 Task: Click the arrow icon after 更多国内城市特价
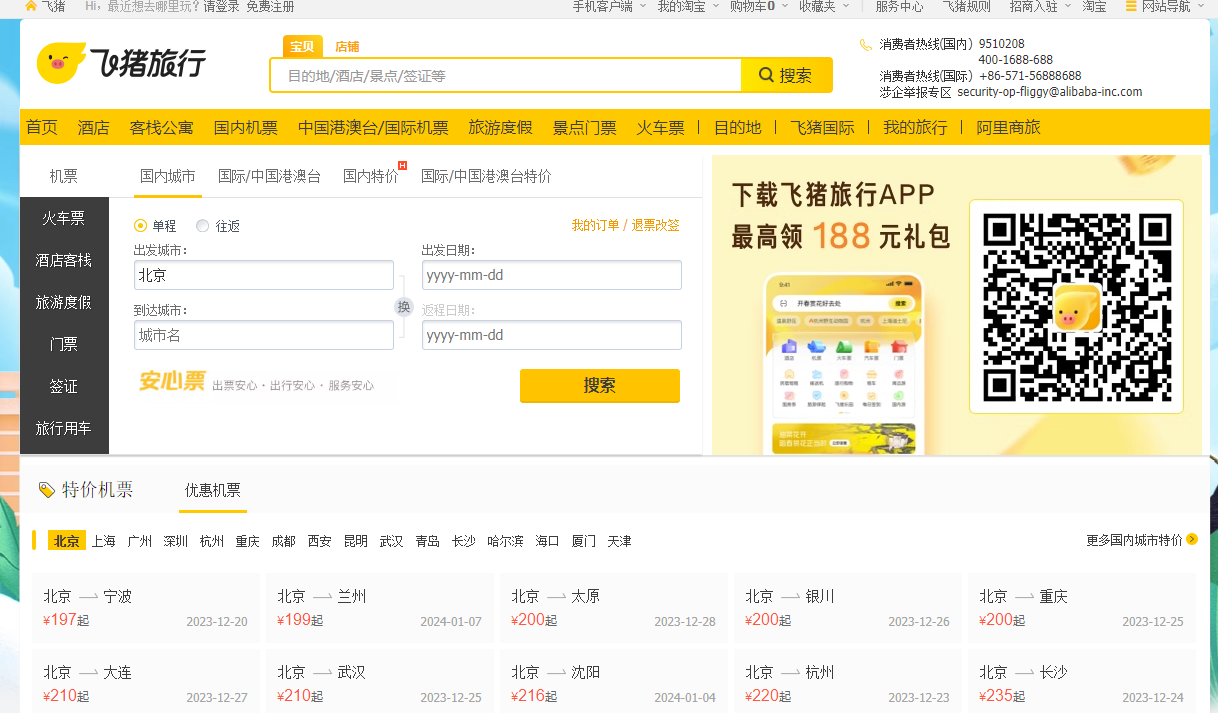pos(1192,540)
